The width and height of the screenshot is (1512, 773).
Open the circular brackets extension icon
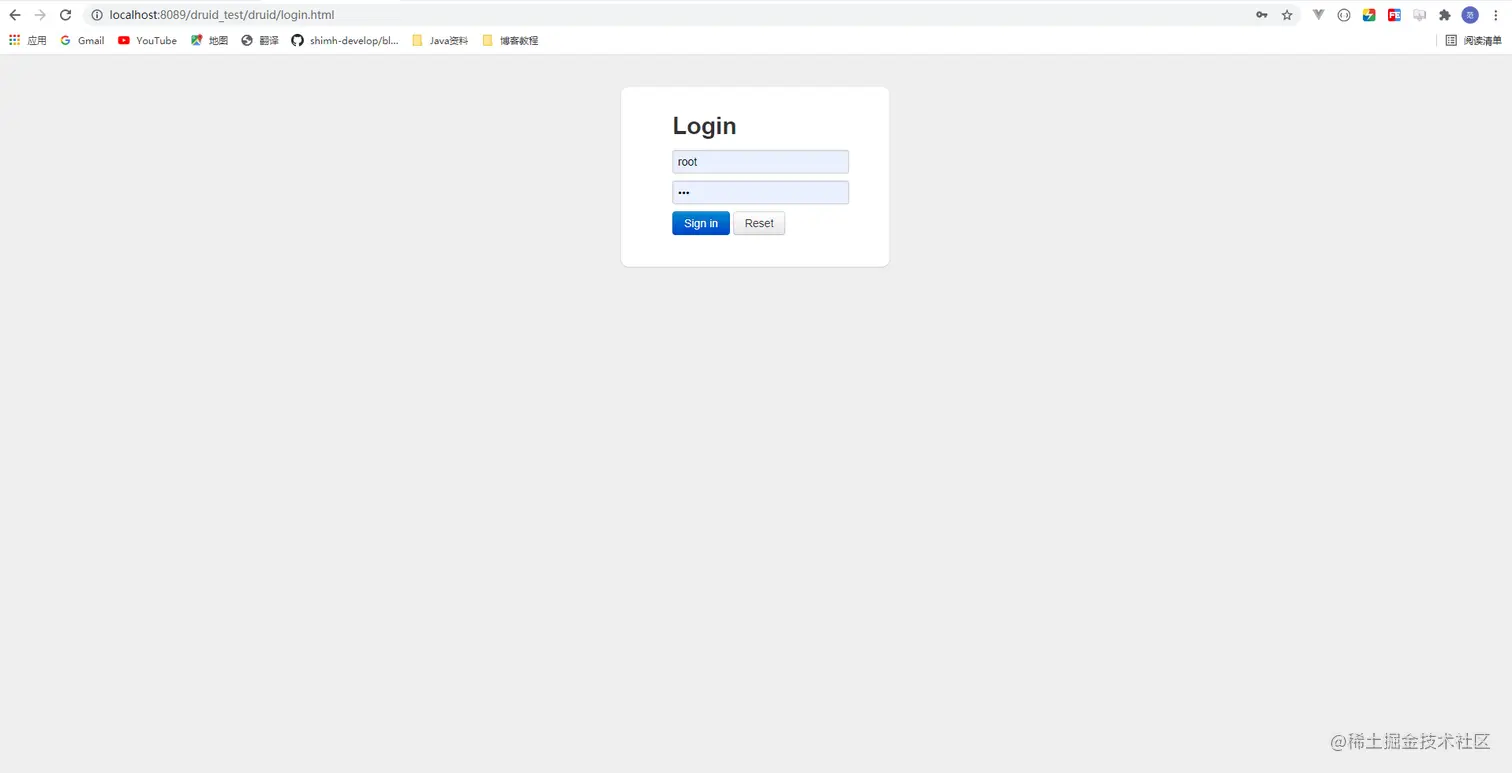click(x=1344, y=15)
